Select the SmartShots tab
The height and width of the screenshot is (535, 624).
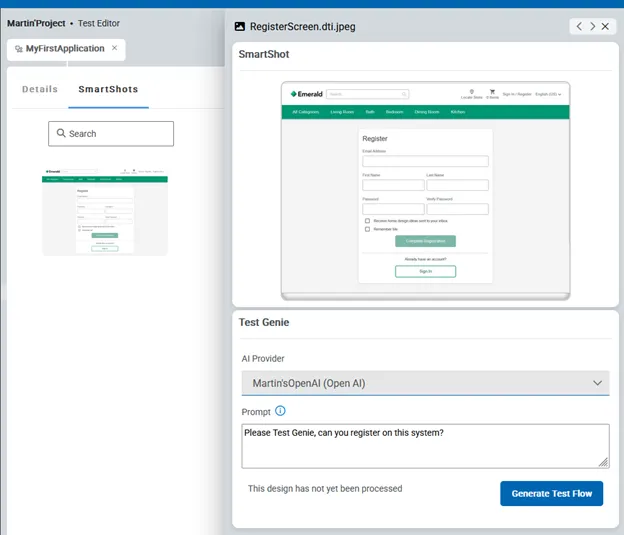(x=108, y=89)
